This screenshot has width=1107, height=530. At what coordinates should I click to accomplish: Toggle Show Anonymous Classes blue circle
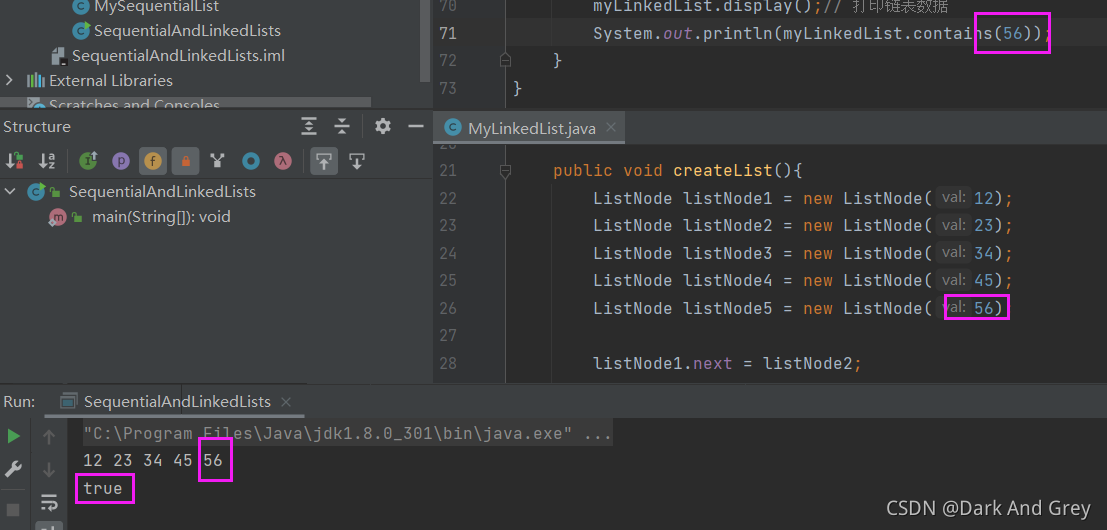click(x=251, y=161)
